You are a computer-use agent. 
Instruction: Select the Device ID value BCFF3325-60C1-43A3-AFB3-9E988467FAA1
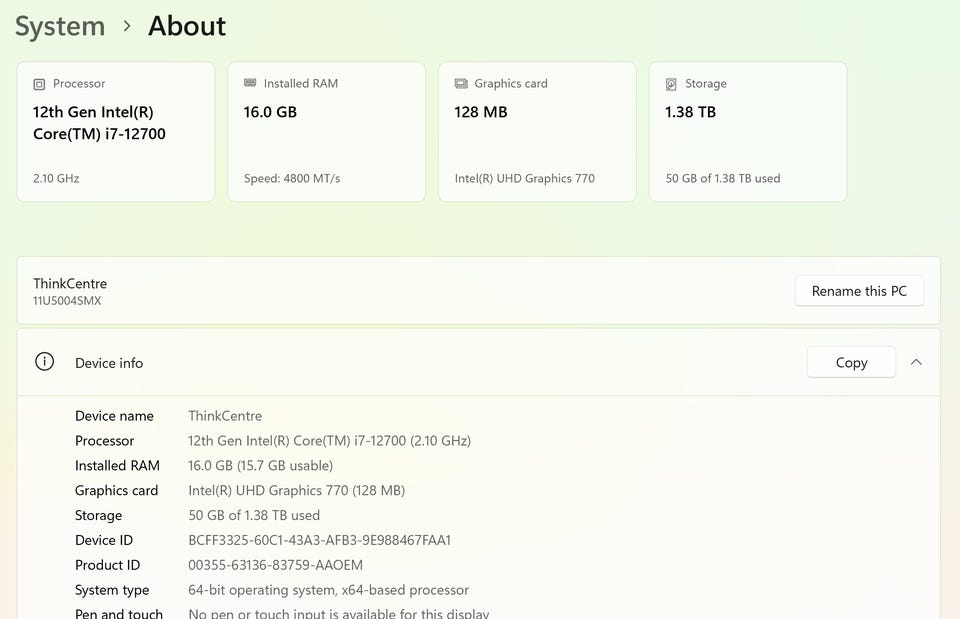320,541
